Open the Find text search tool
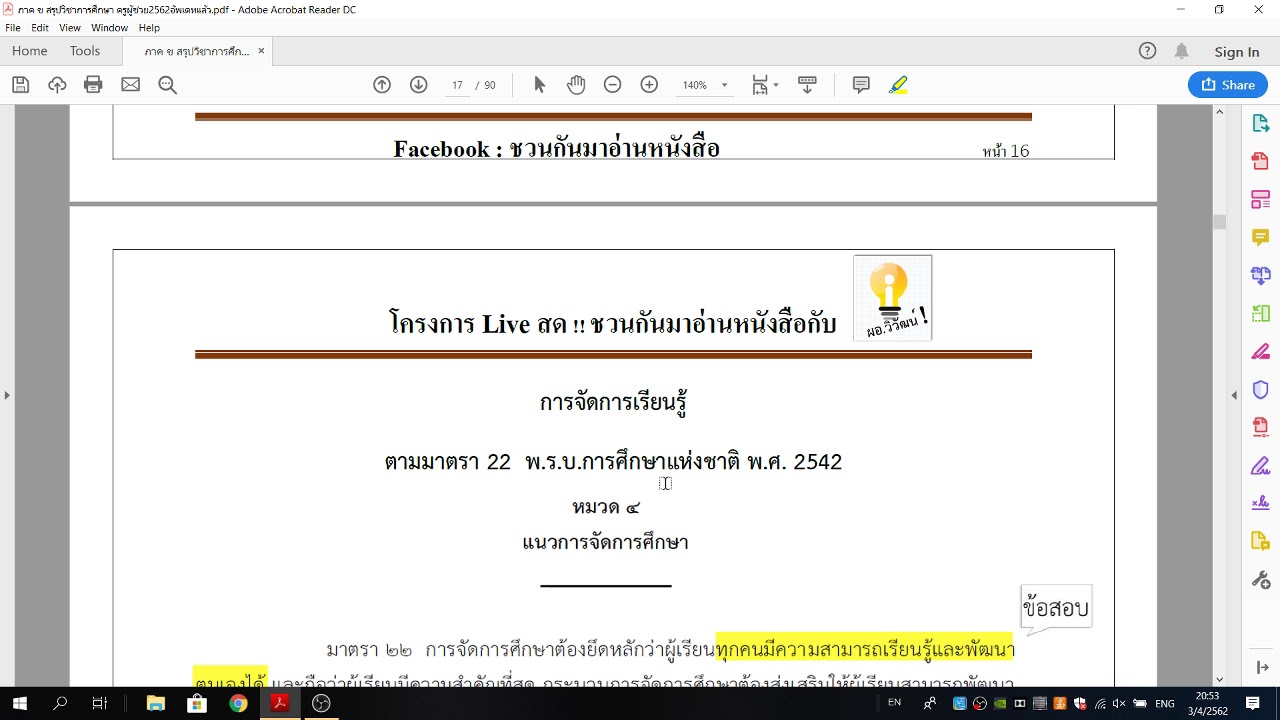This screenshot has width=1280, height=720. 167,85
